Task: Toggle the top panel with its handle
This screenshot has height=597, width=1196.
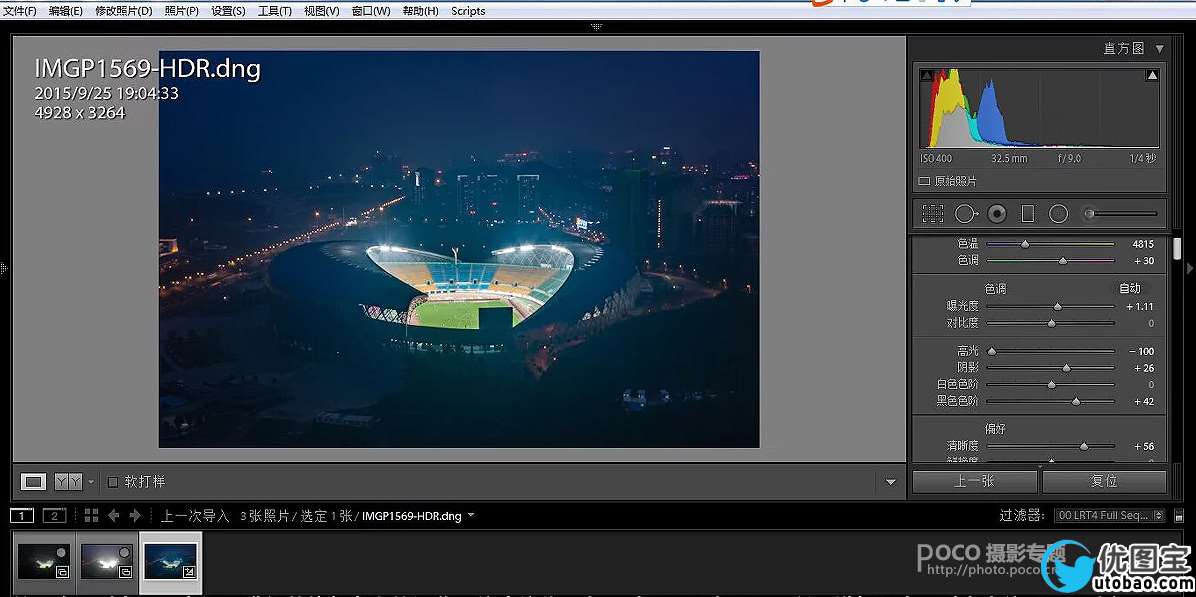Action: [x=597, y=27]
